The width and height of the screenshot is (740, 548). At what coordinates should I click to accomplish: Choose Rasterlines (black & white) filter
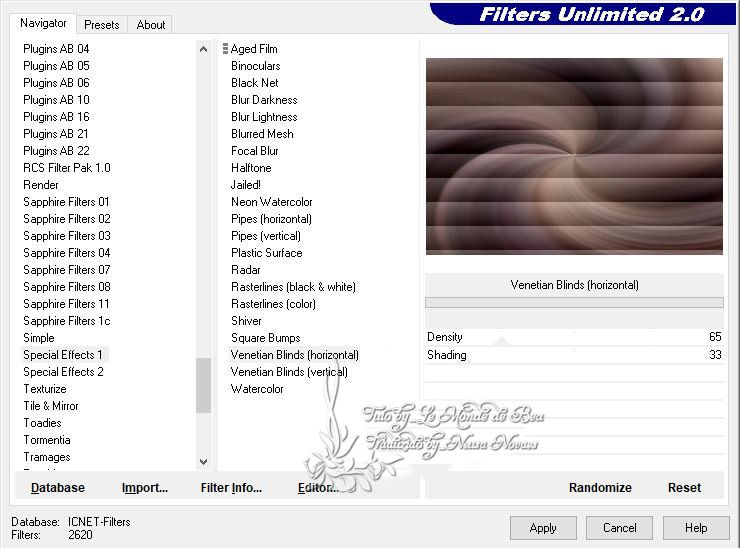click(x=293, y=287)
